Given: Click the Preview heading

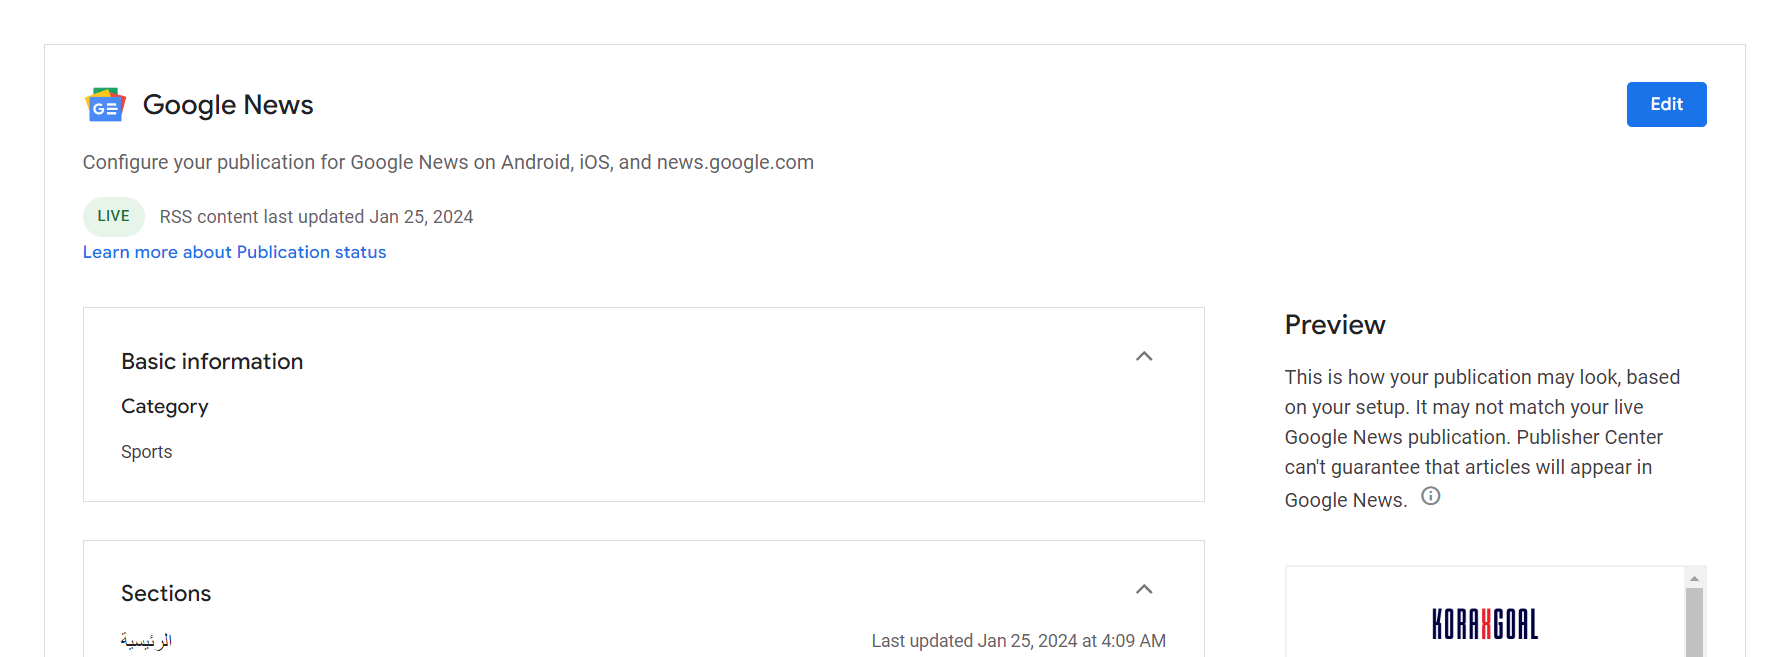Looking at the screenshot, I should (x=1335, y=325).
